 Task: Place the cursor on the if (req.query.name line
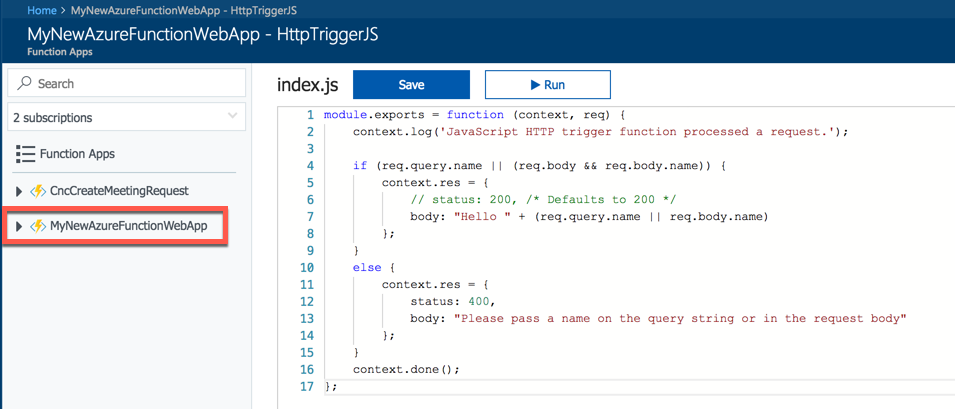point(540,166)
